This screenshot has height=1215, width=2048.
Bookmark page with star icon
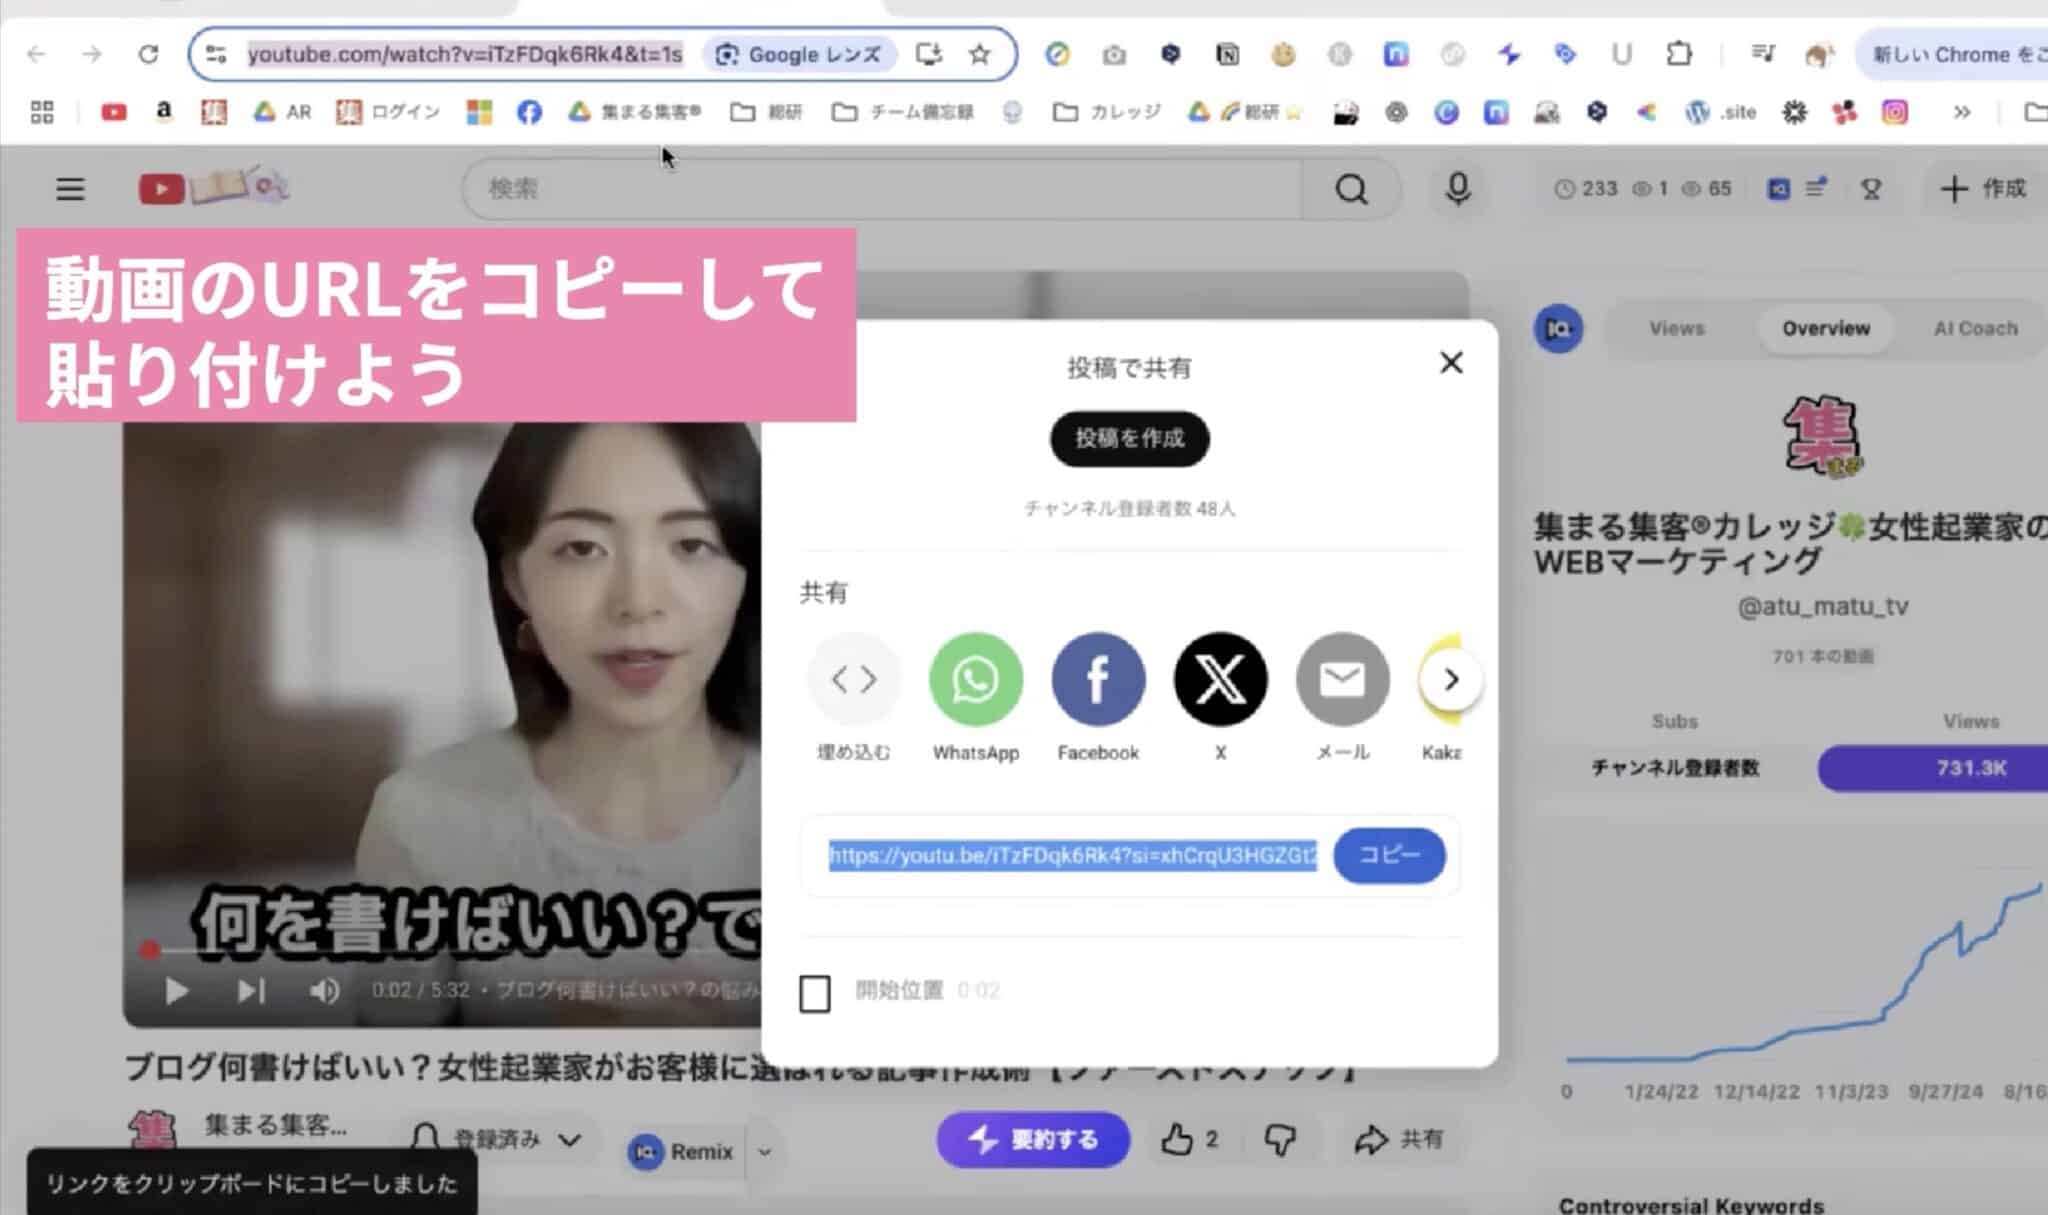point(980,54)
